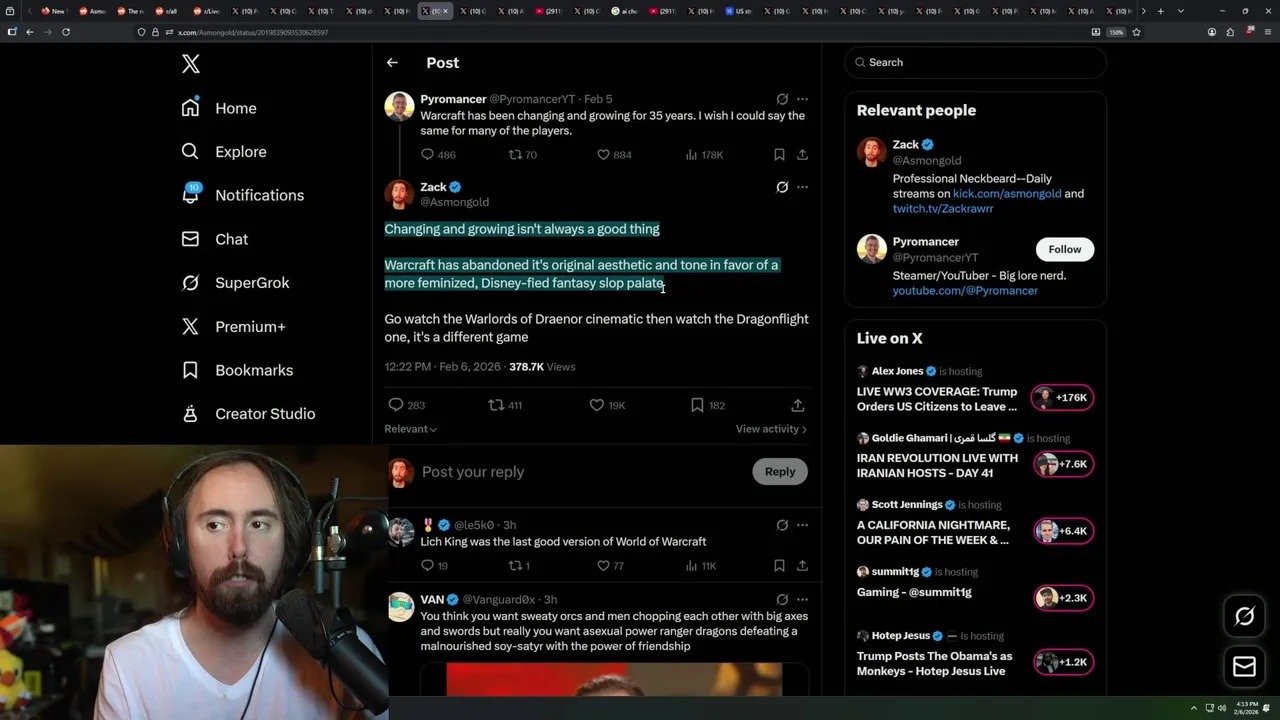Image resolution: width=1280 pixels, height=720 pixels.
Task: Click the 12:22 PM Feb 6, 2026 timestamp
Action: click(x=443, y=367)
